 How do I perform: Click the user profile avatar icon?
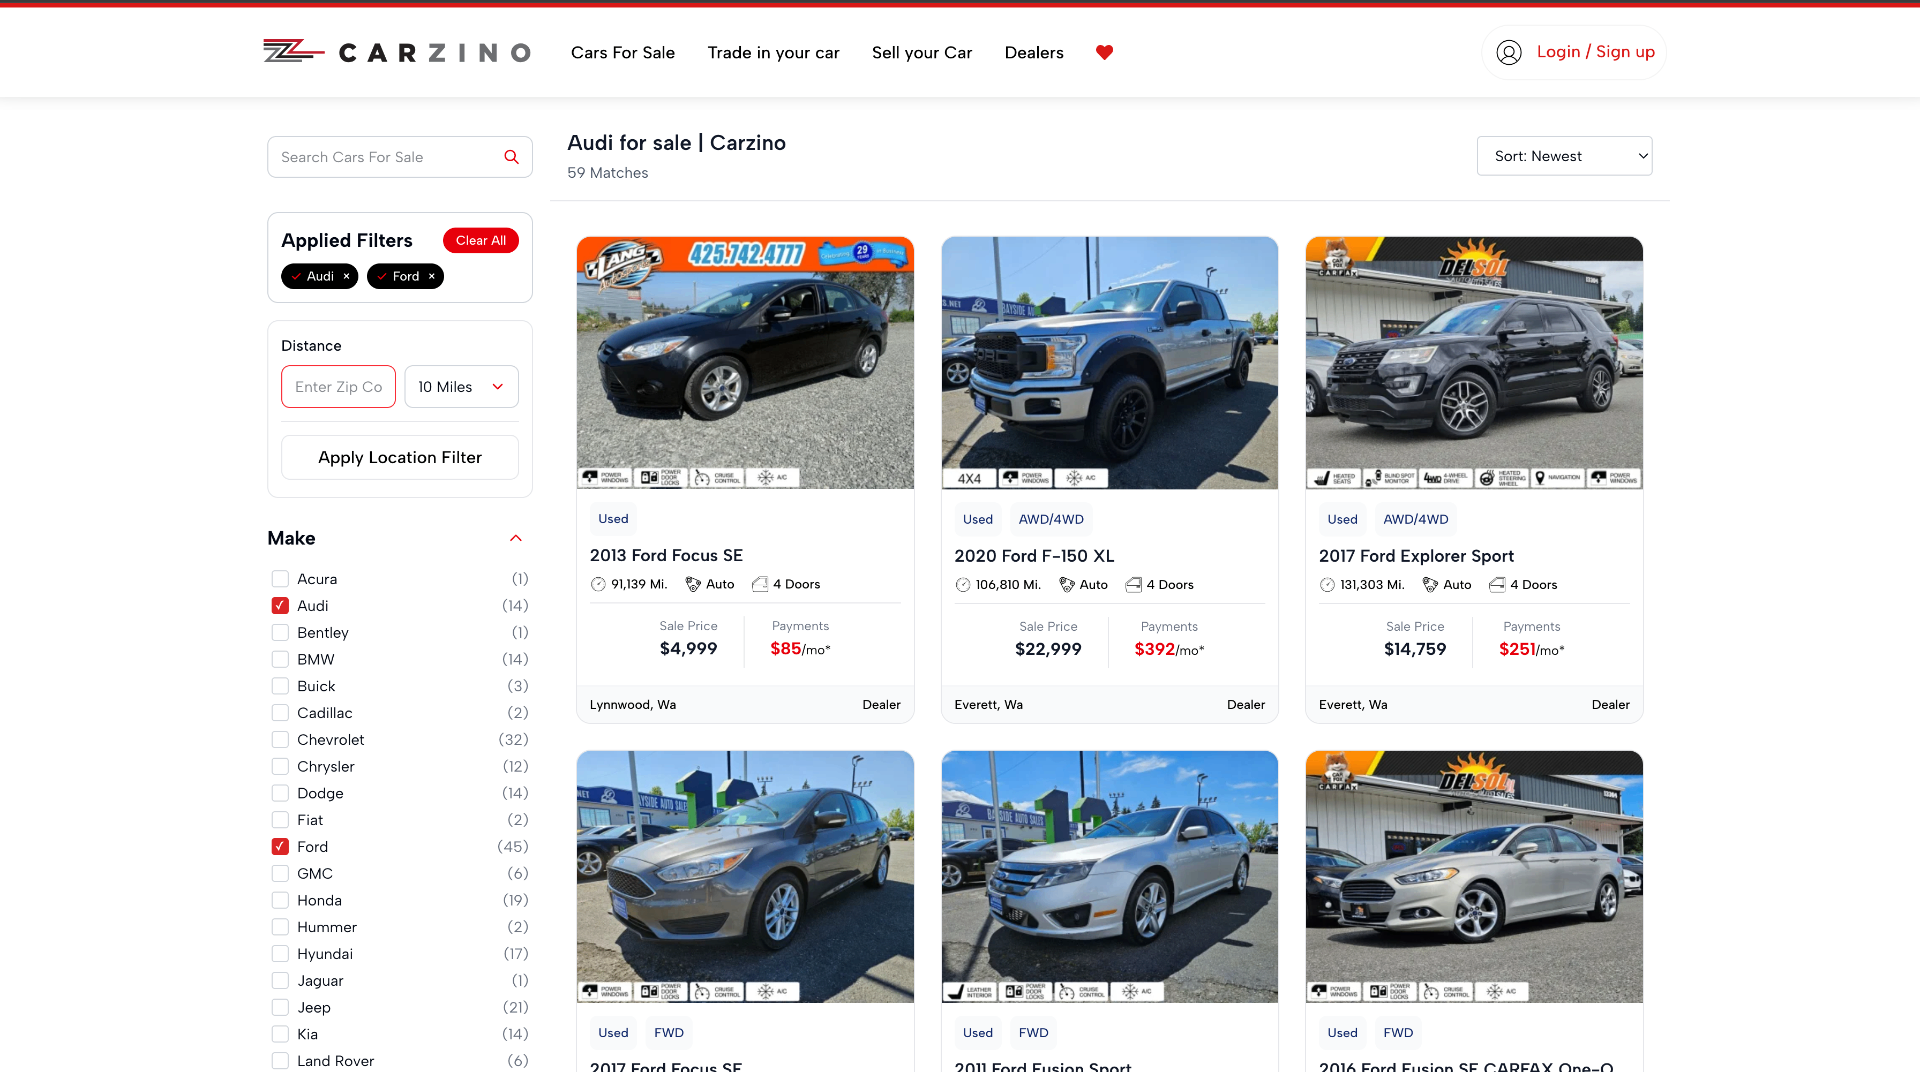point(1509,52)
